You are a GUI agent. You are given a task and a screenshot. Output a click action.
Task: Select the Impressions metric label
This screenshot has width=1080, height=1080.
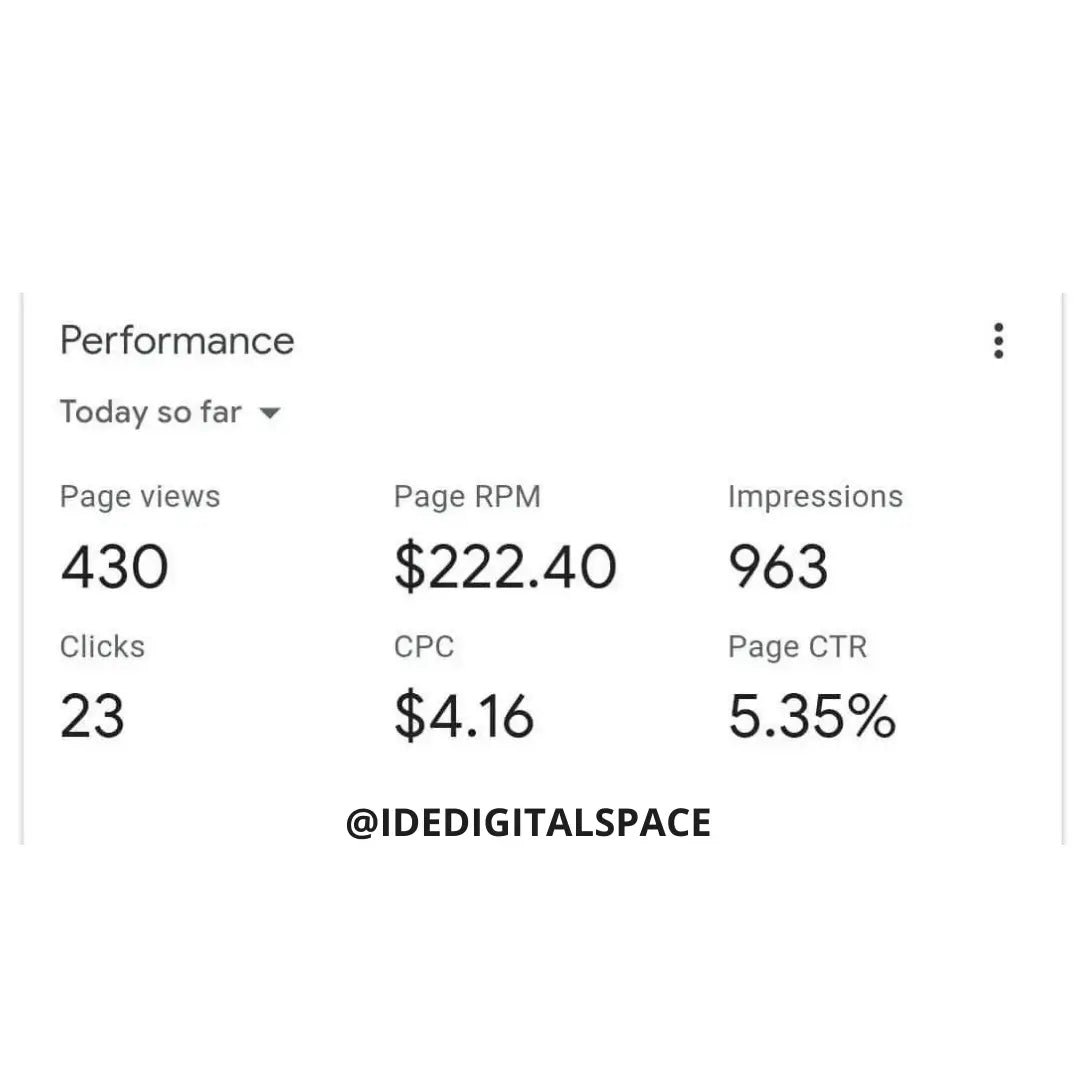(815, 497)
